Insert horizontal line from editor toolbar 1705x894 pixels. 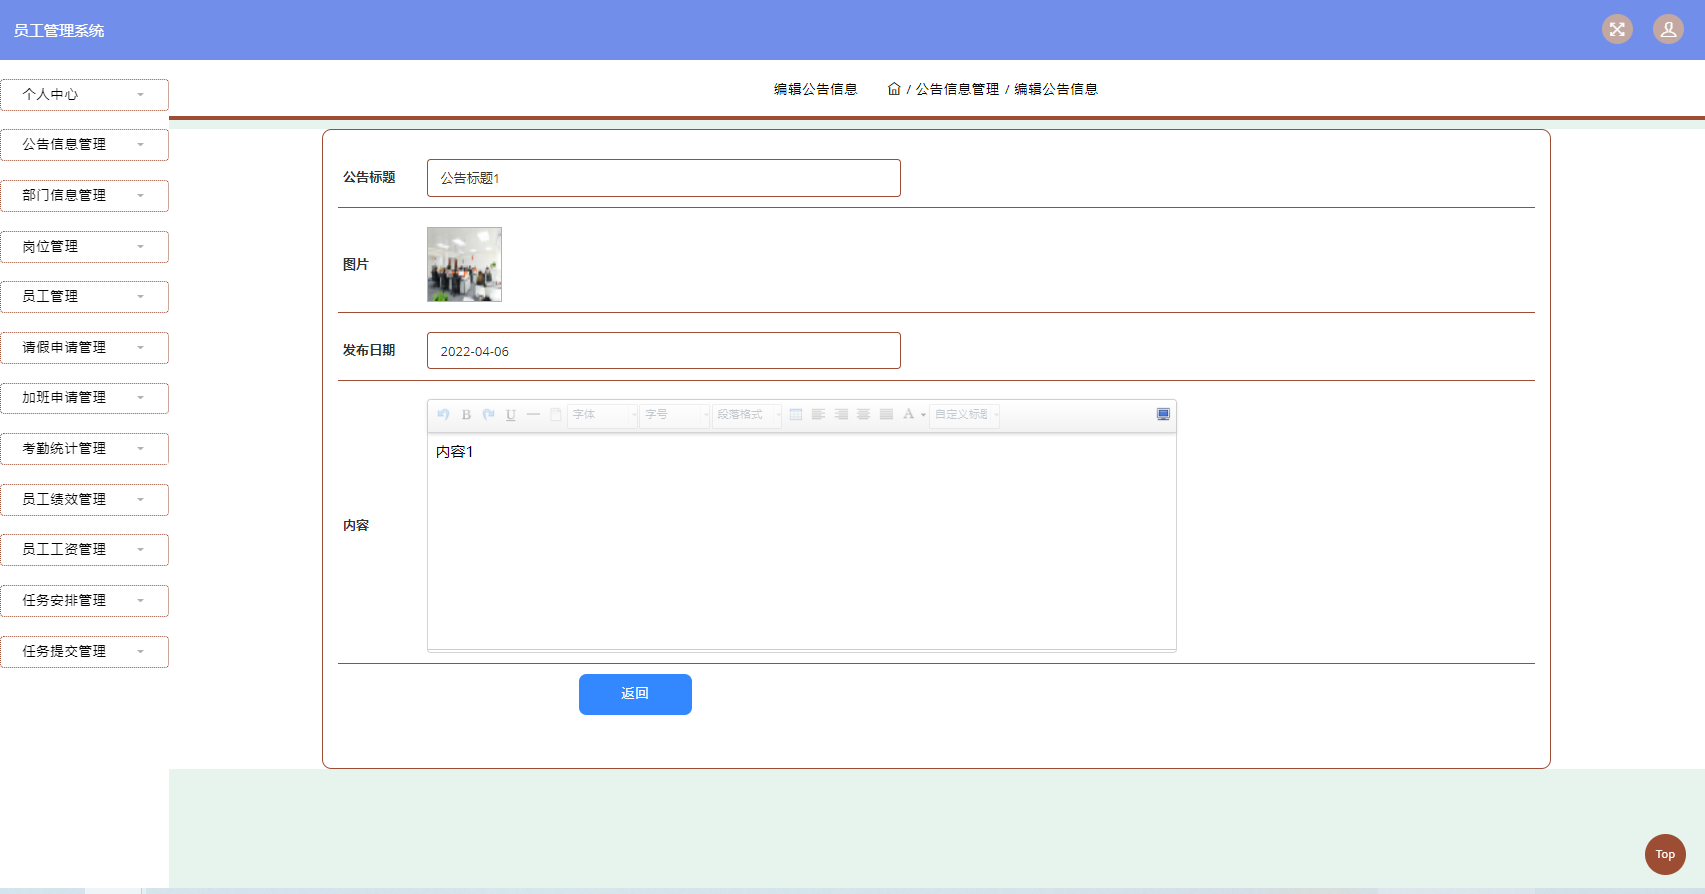(533, 414)
